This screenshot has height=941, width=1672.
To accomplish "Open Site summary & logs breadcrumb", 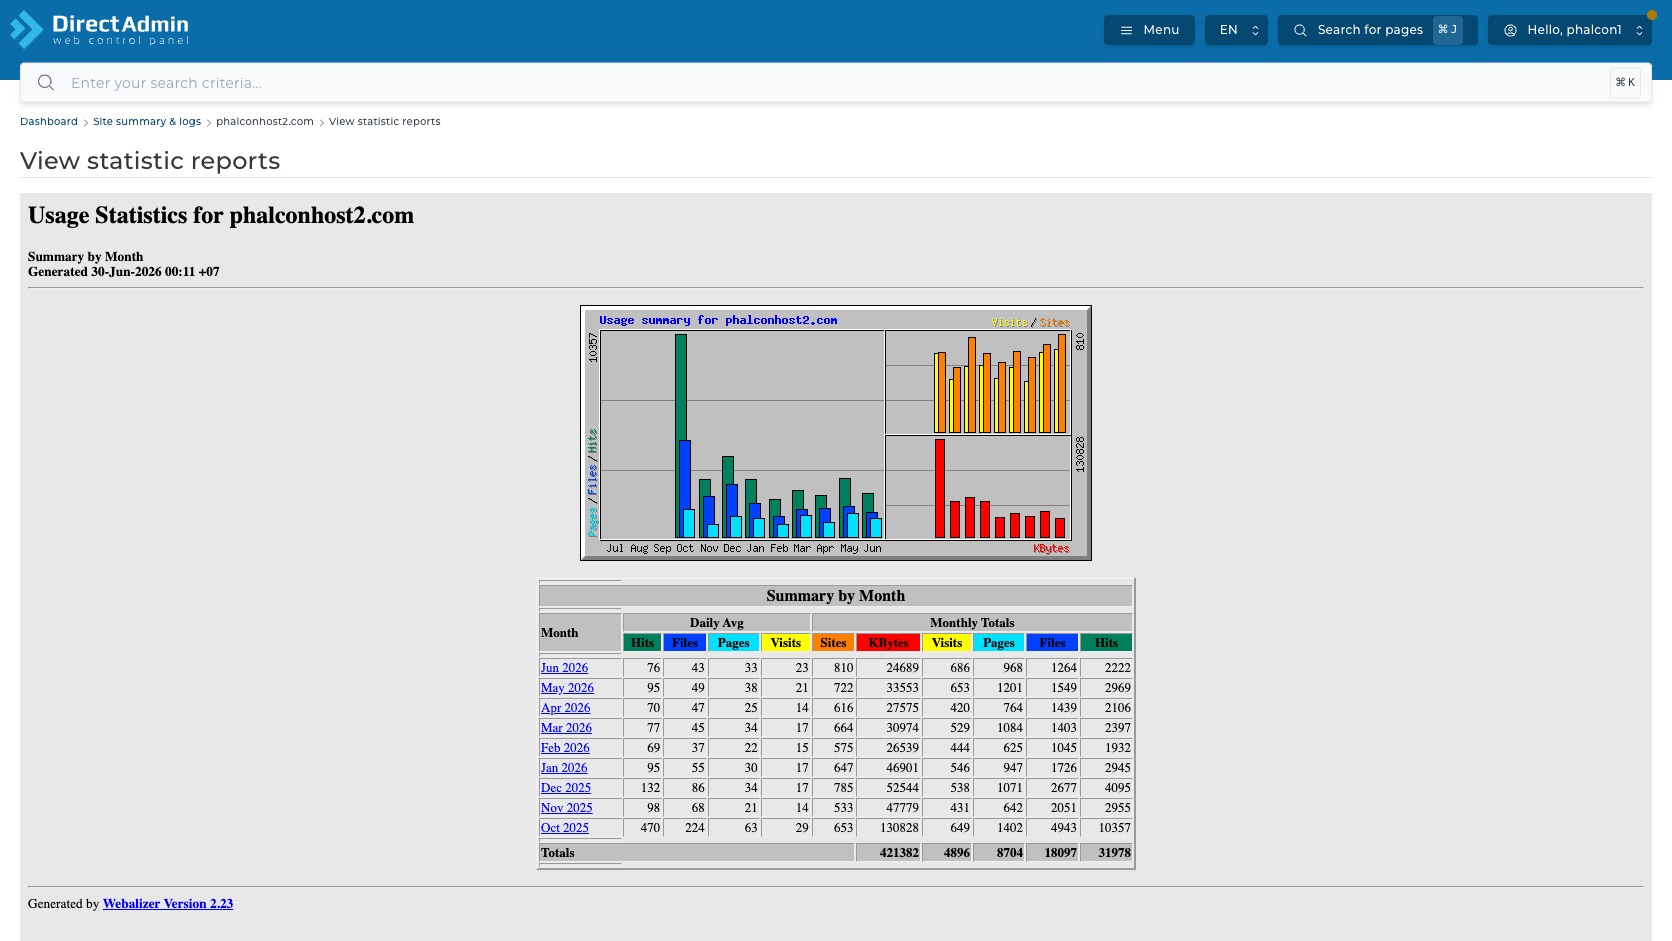I will pos(147,122).
